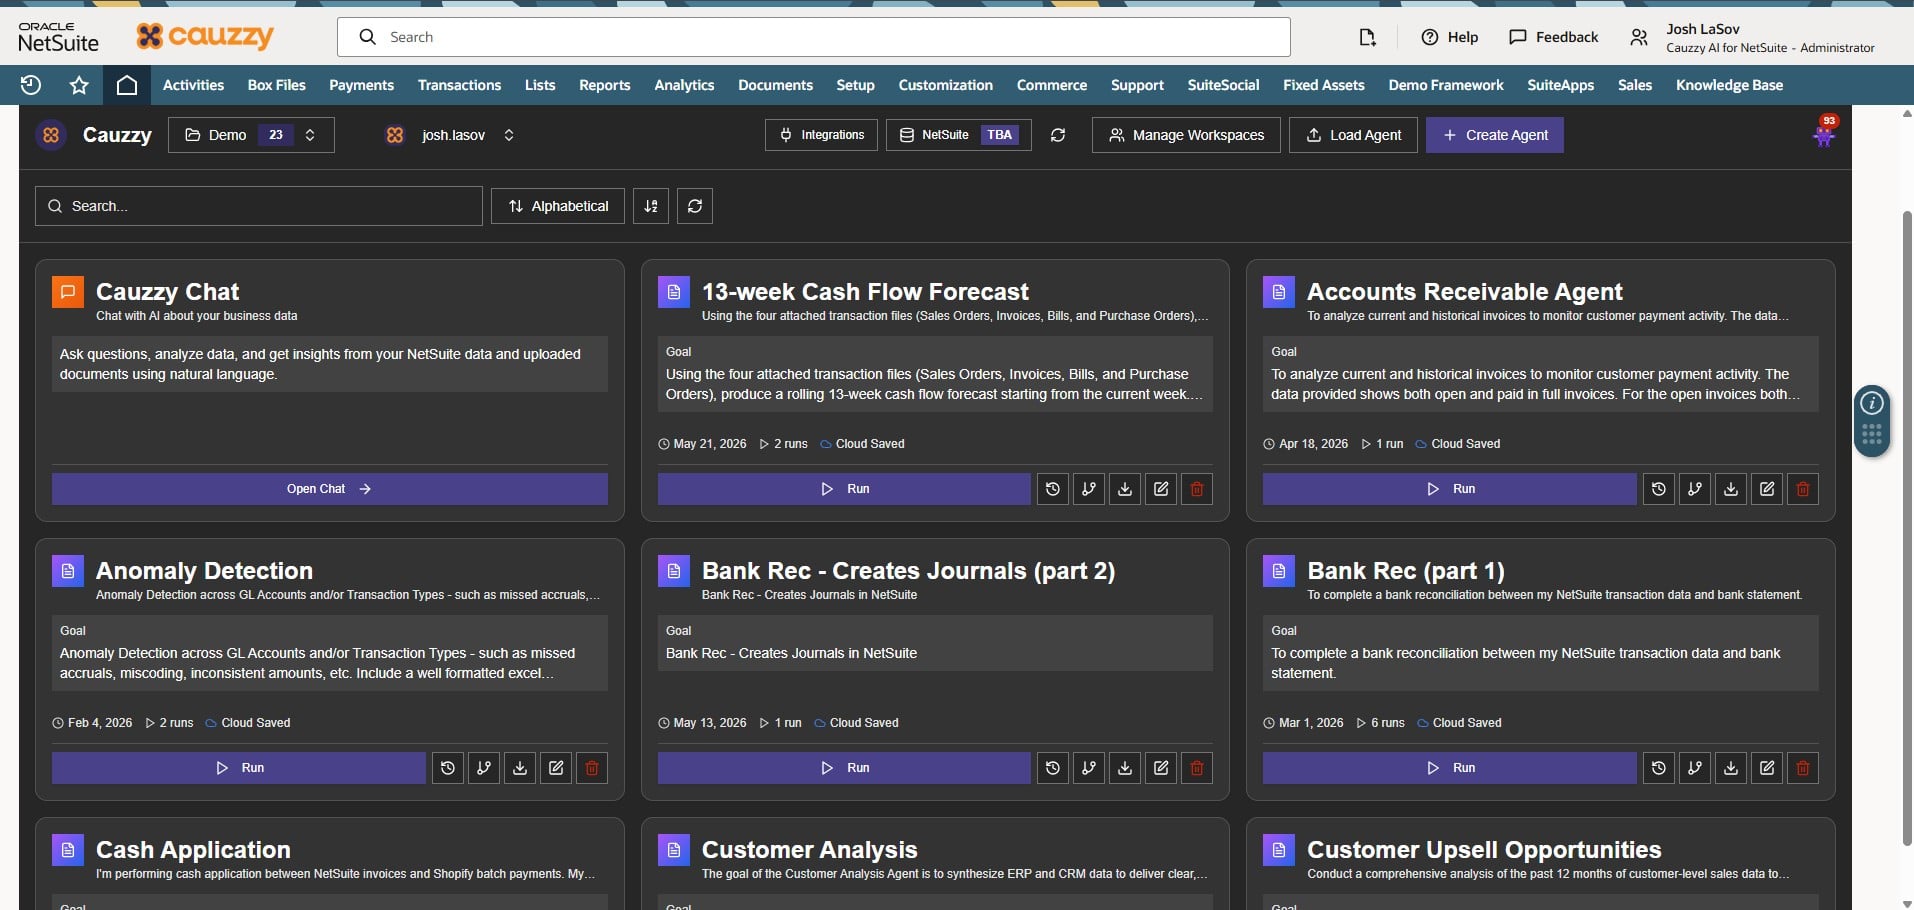This screenshot has height=910, width=1914.
Task: Open the Integrations button
Action: 821,135
